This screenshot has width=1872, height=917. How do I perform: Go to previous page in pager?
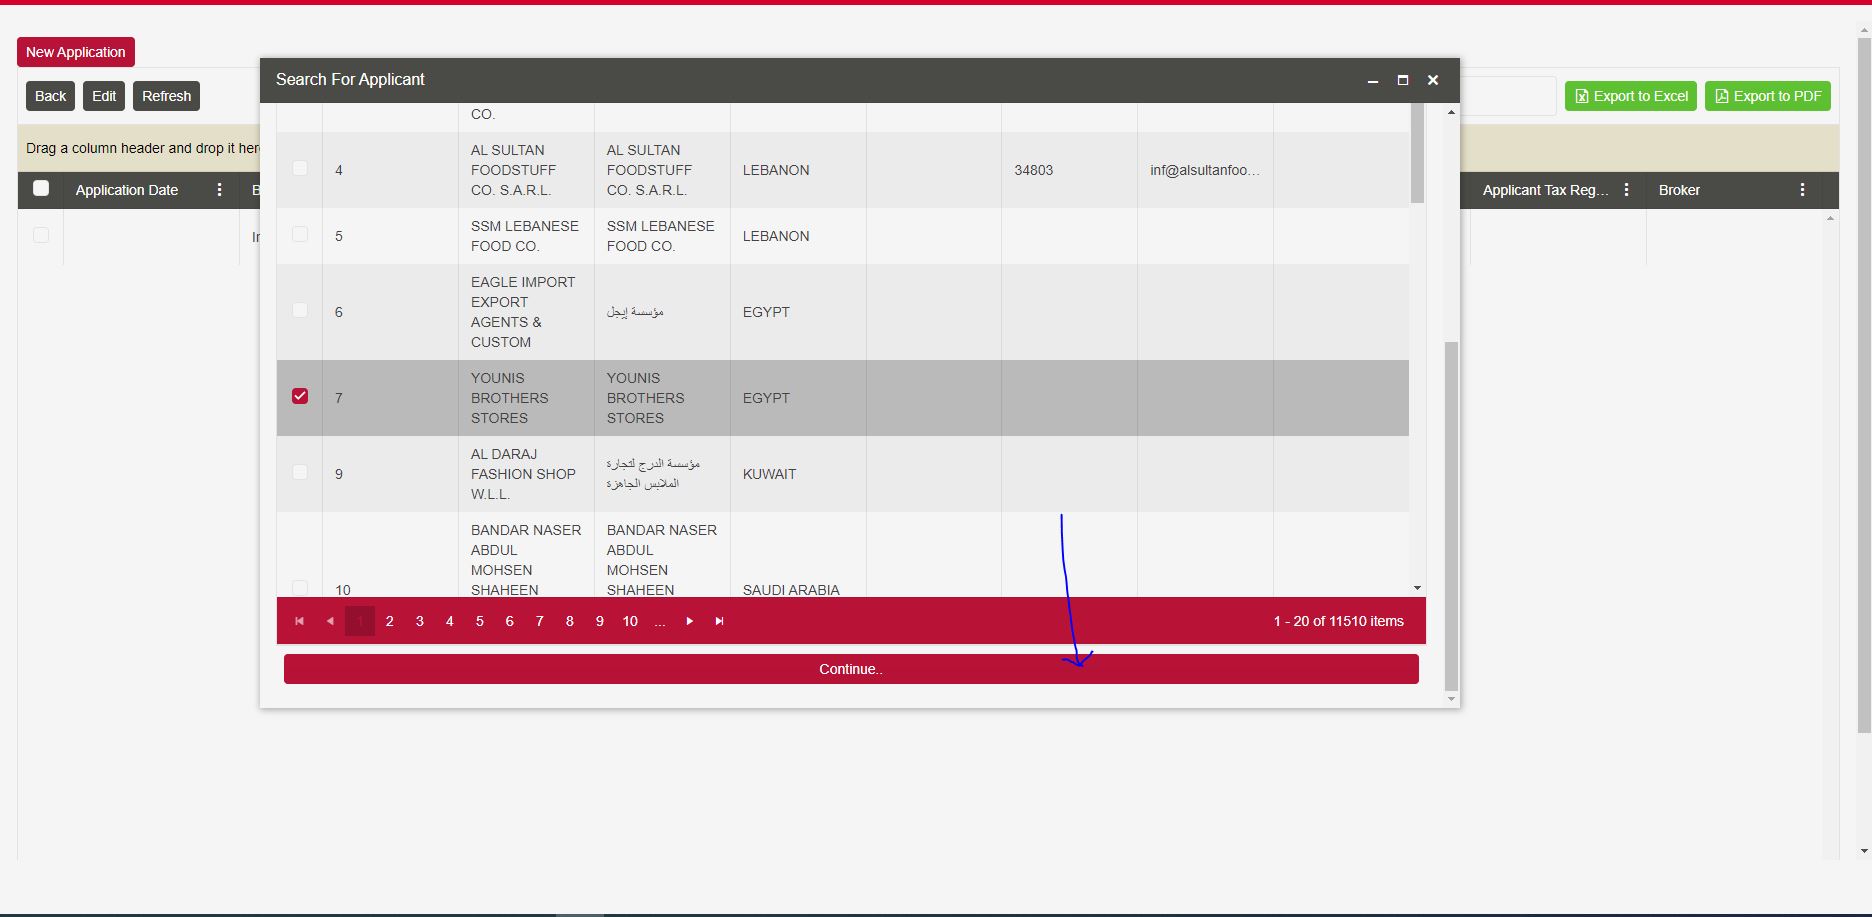[330, 621]
